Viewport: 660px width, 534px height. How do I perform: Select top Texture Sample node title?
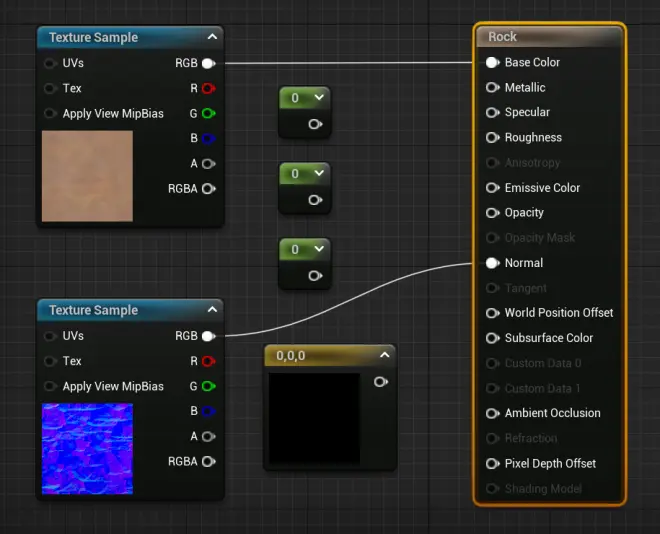point(93,37)
